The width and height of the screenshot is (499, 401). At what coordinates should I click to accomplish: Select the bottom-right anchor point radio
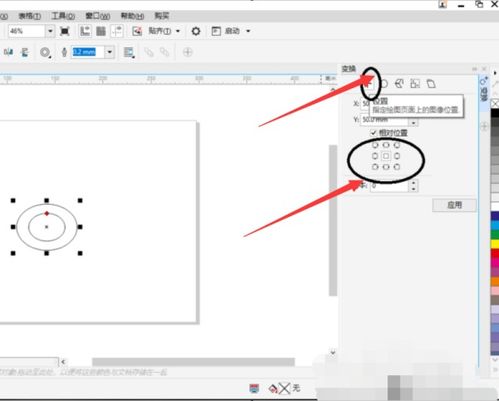(397, 167)
